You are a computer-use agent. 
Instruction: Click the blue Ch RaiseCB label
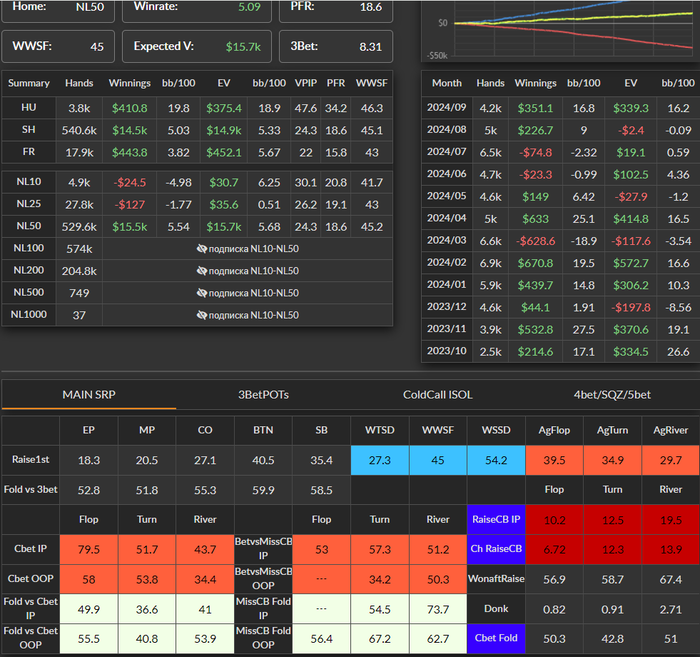tap(495, 549)
